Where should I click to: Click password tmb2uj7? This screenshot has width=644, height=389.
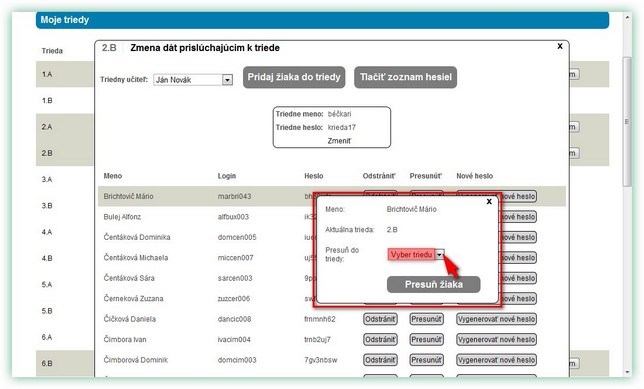(317, 340)
